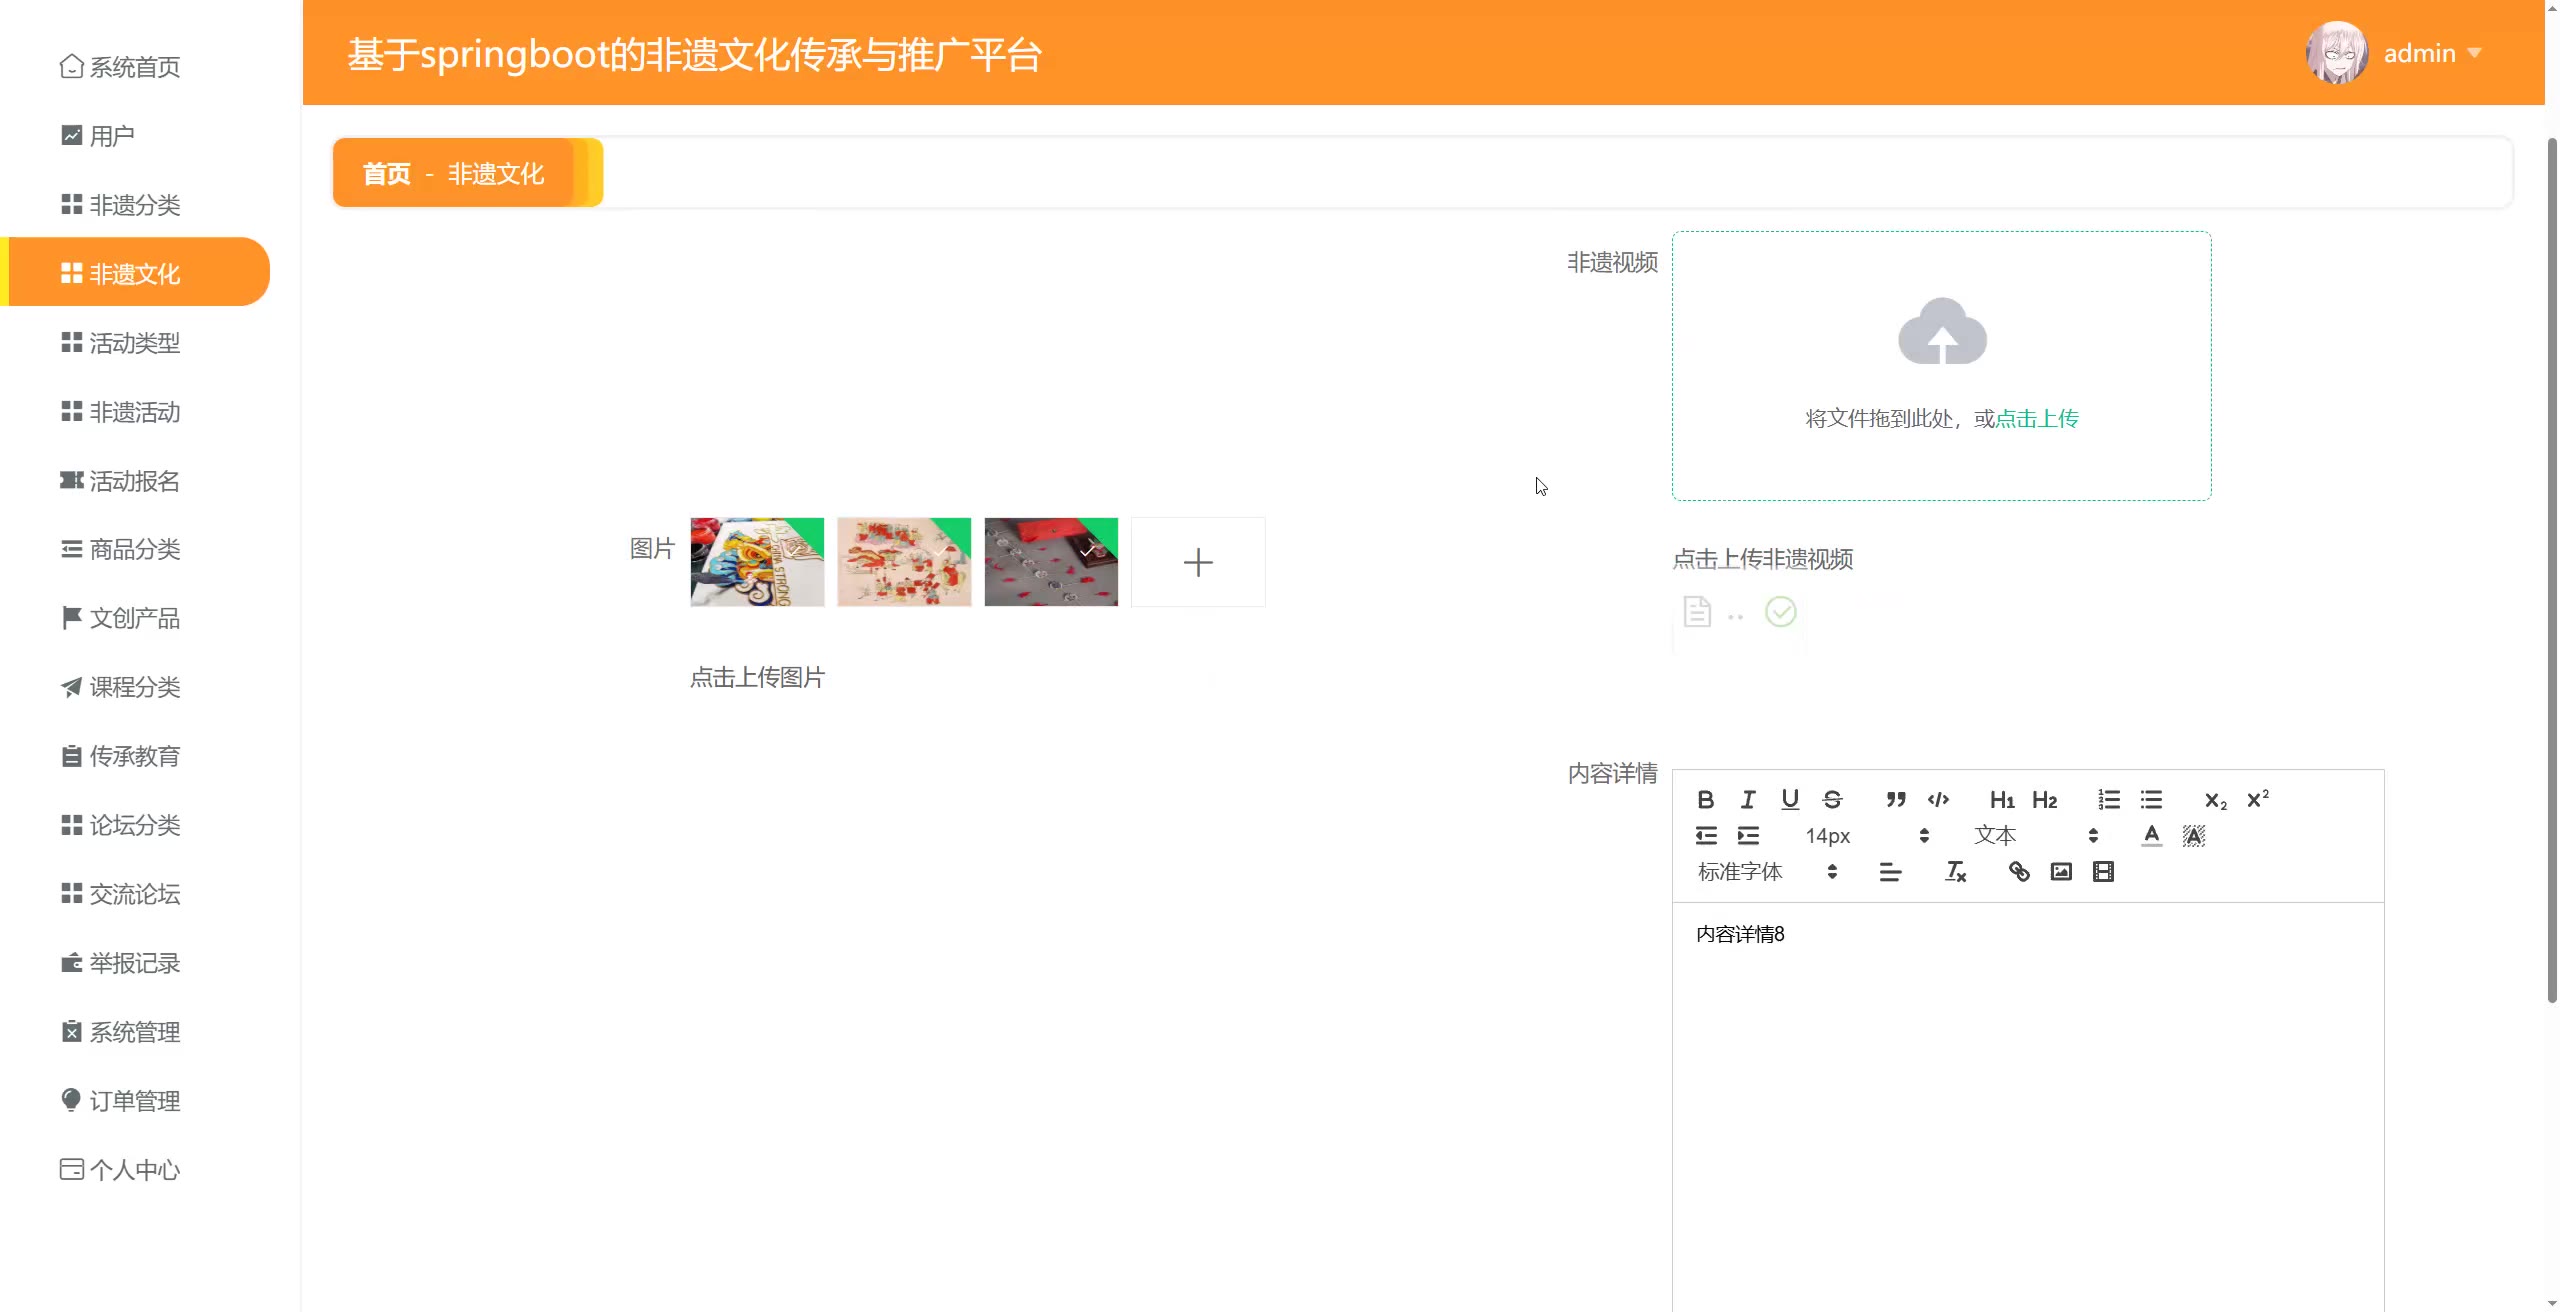This screenshot has height=1312, width=2560.
Task: Toggle underline formatting
Action: (x=1790, y=799)
